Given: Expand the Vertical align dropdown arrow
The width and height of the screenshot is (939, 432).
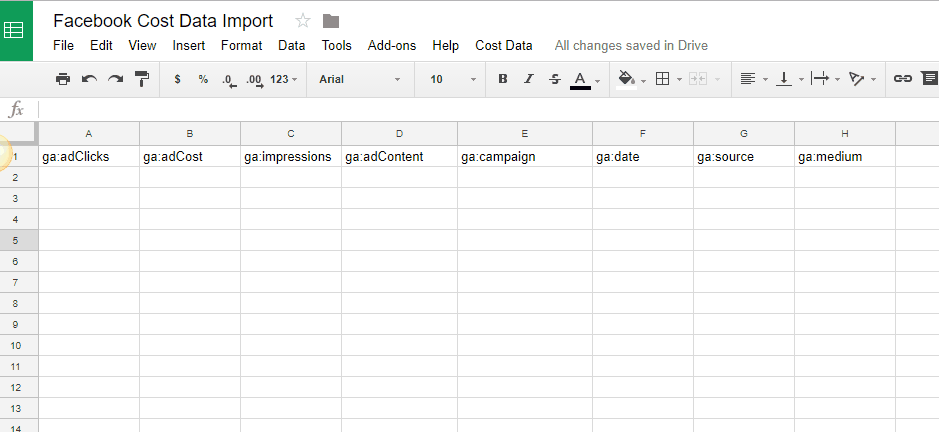Looking at the screenshot, I should pyautogui.click(x=801, y=80).
